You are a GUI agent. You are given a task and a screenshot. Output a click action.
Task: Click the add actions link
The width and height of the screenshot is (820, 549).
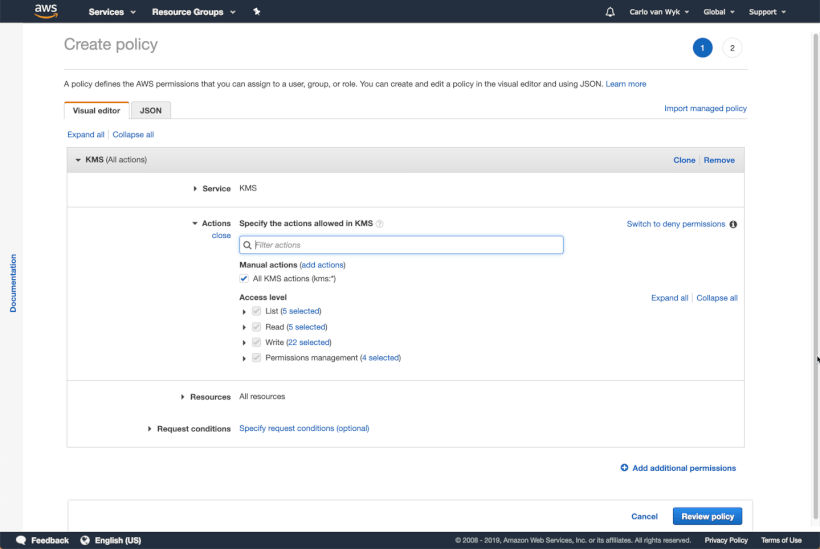coord(323,265)
